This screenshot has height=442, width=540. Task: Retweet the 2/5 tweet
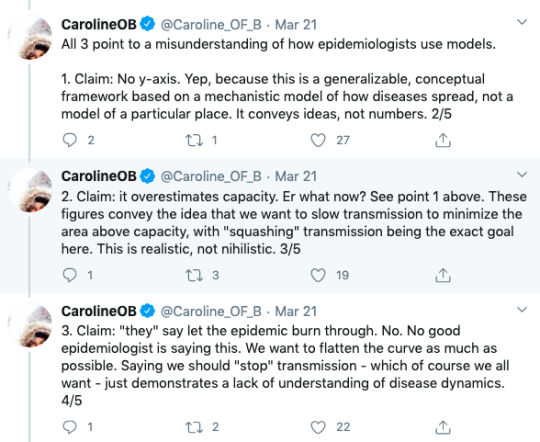click(194, 140)
